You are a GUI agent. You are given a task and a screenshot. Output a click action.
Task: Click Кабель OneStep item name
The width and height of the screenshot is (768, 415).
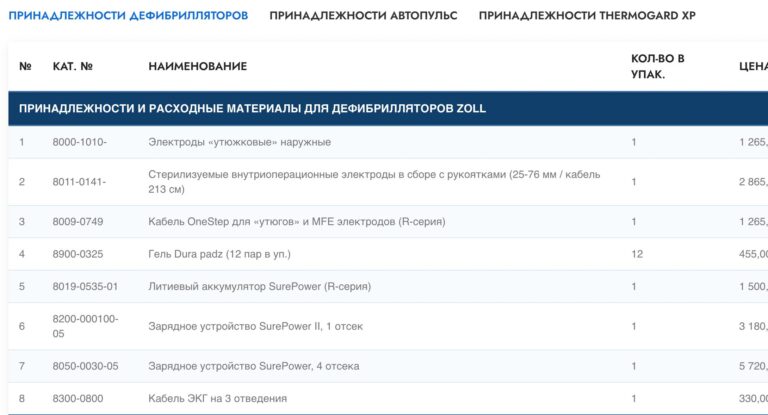(297, 221)
